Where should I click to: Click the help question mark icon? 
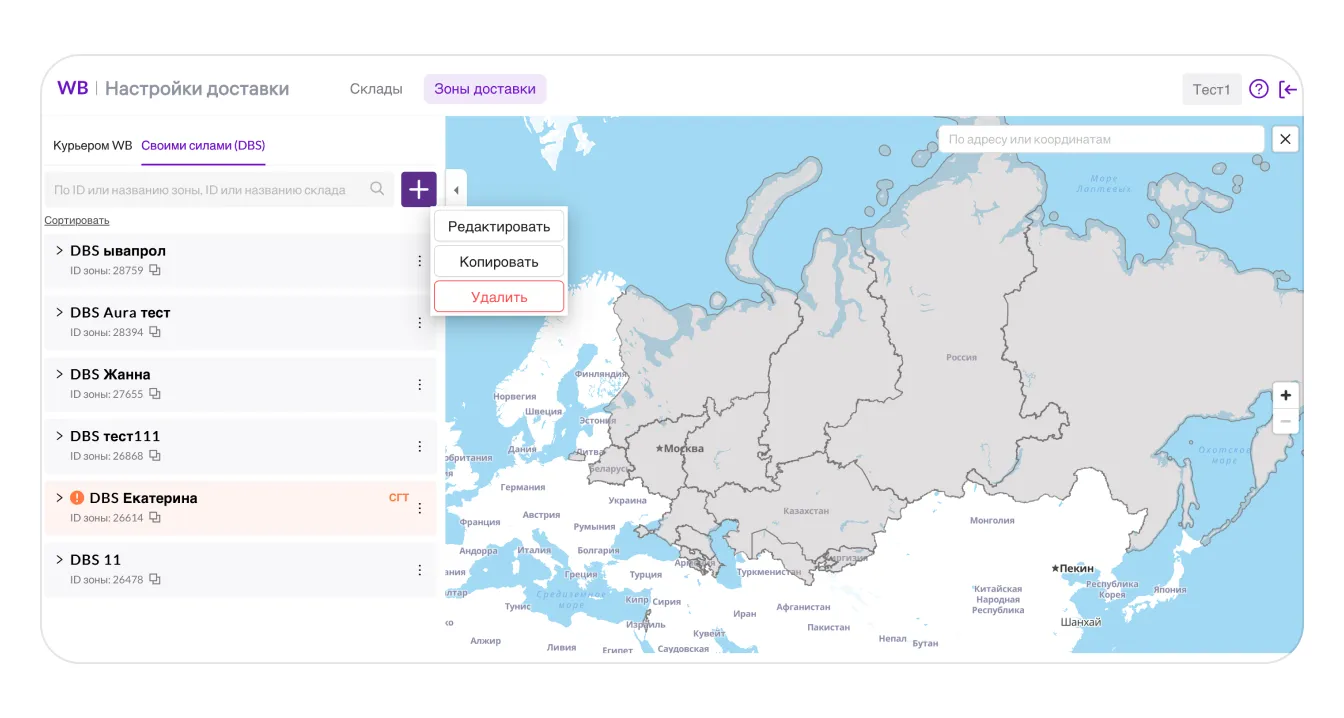(x=1259, y=89)
